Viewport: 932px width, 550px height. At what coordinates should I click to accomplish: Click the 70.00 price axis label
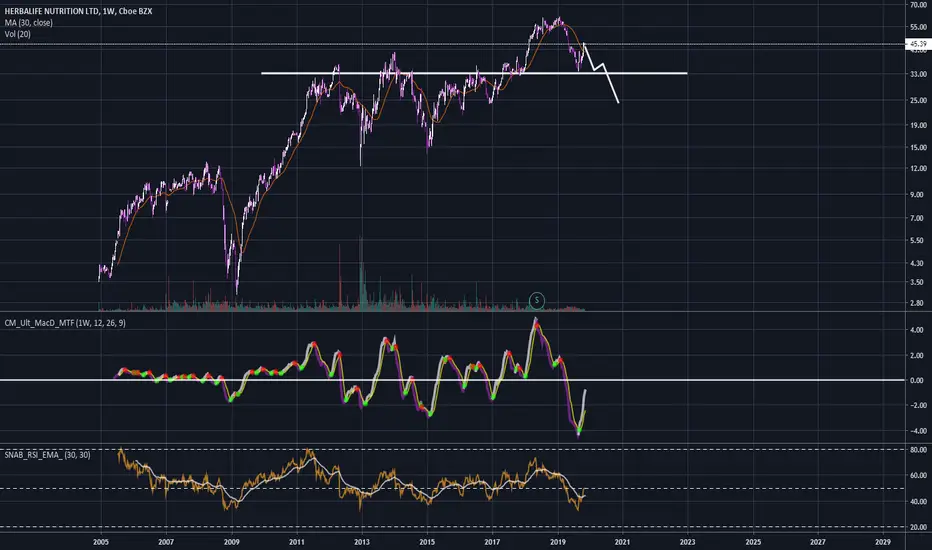coord(918,5)
